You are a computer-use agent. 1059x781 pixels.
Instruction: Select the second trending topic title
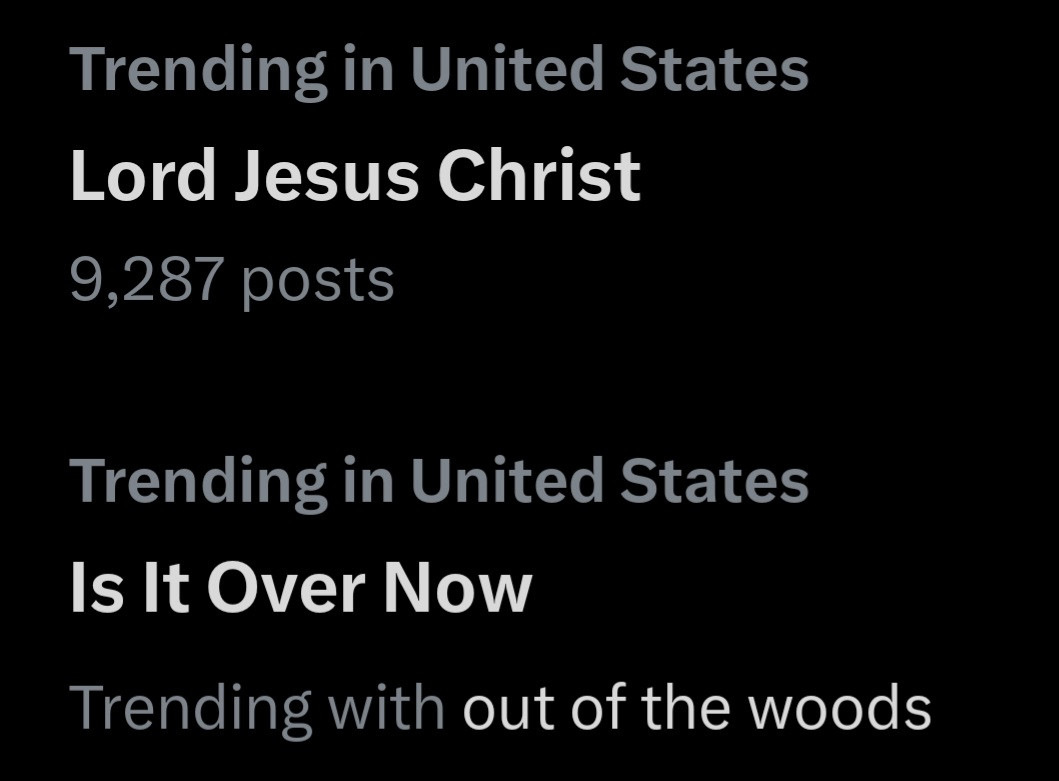point(300,587)
